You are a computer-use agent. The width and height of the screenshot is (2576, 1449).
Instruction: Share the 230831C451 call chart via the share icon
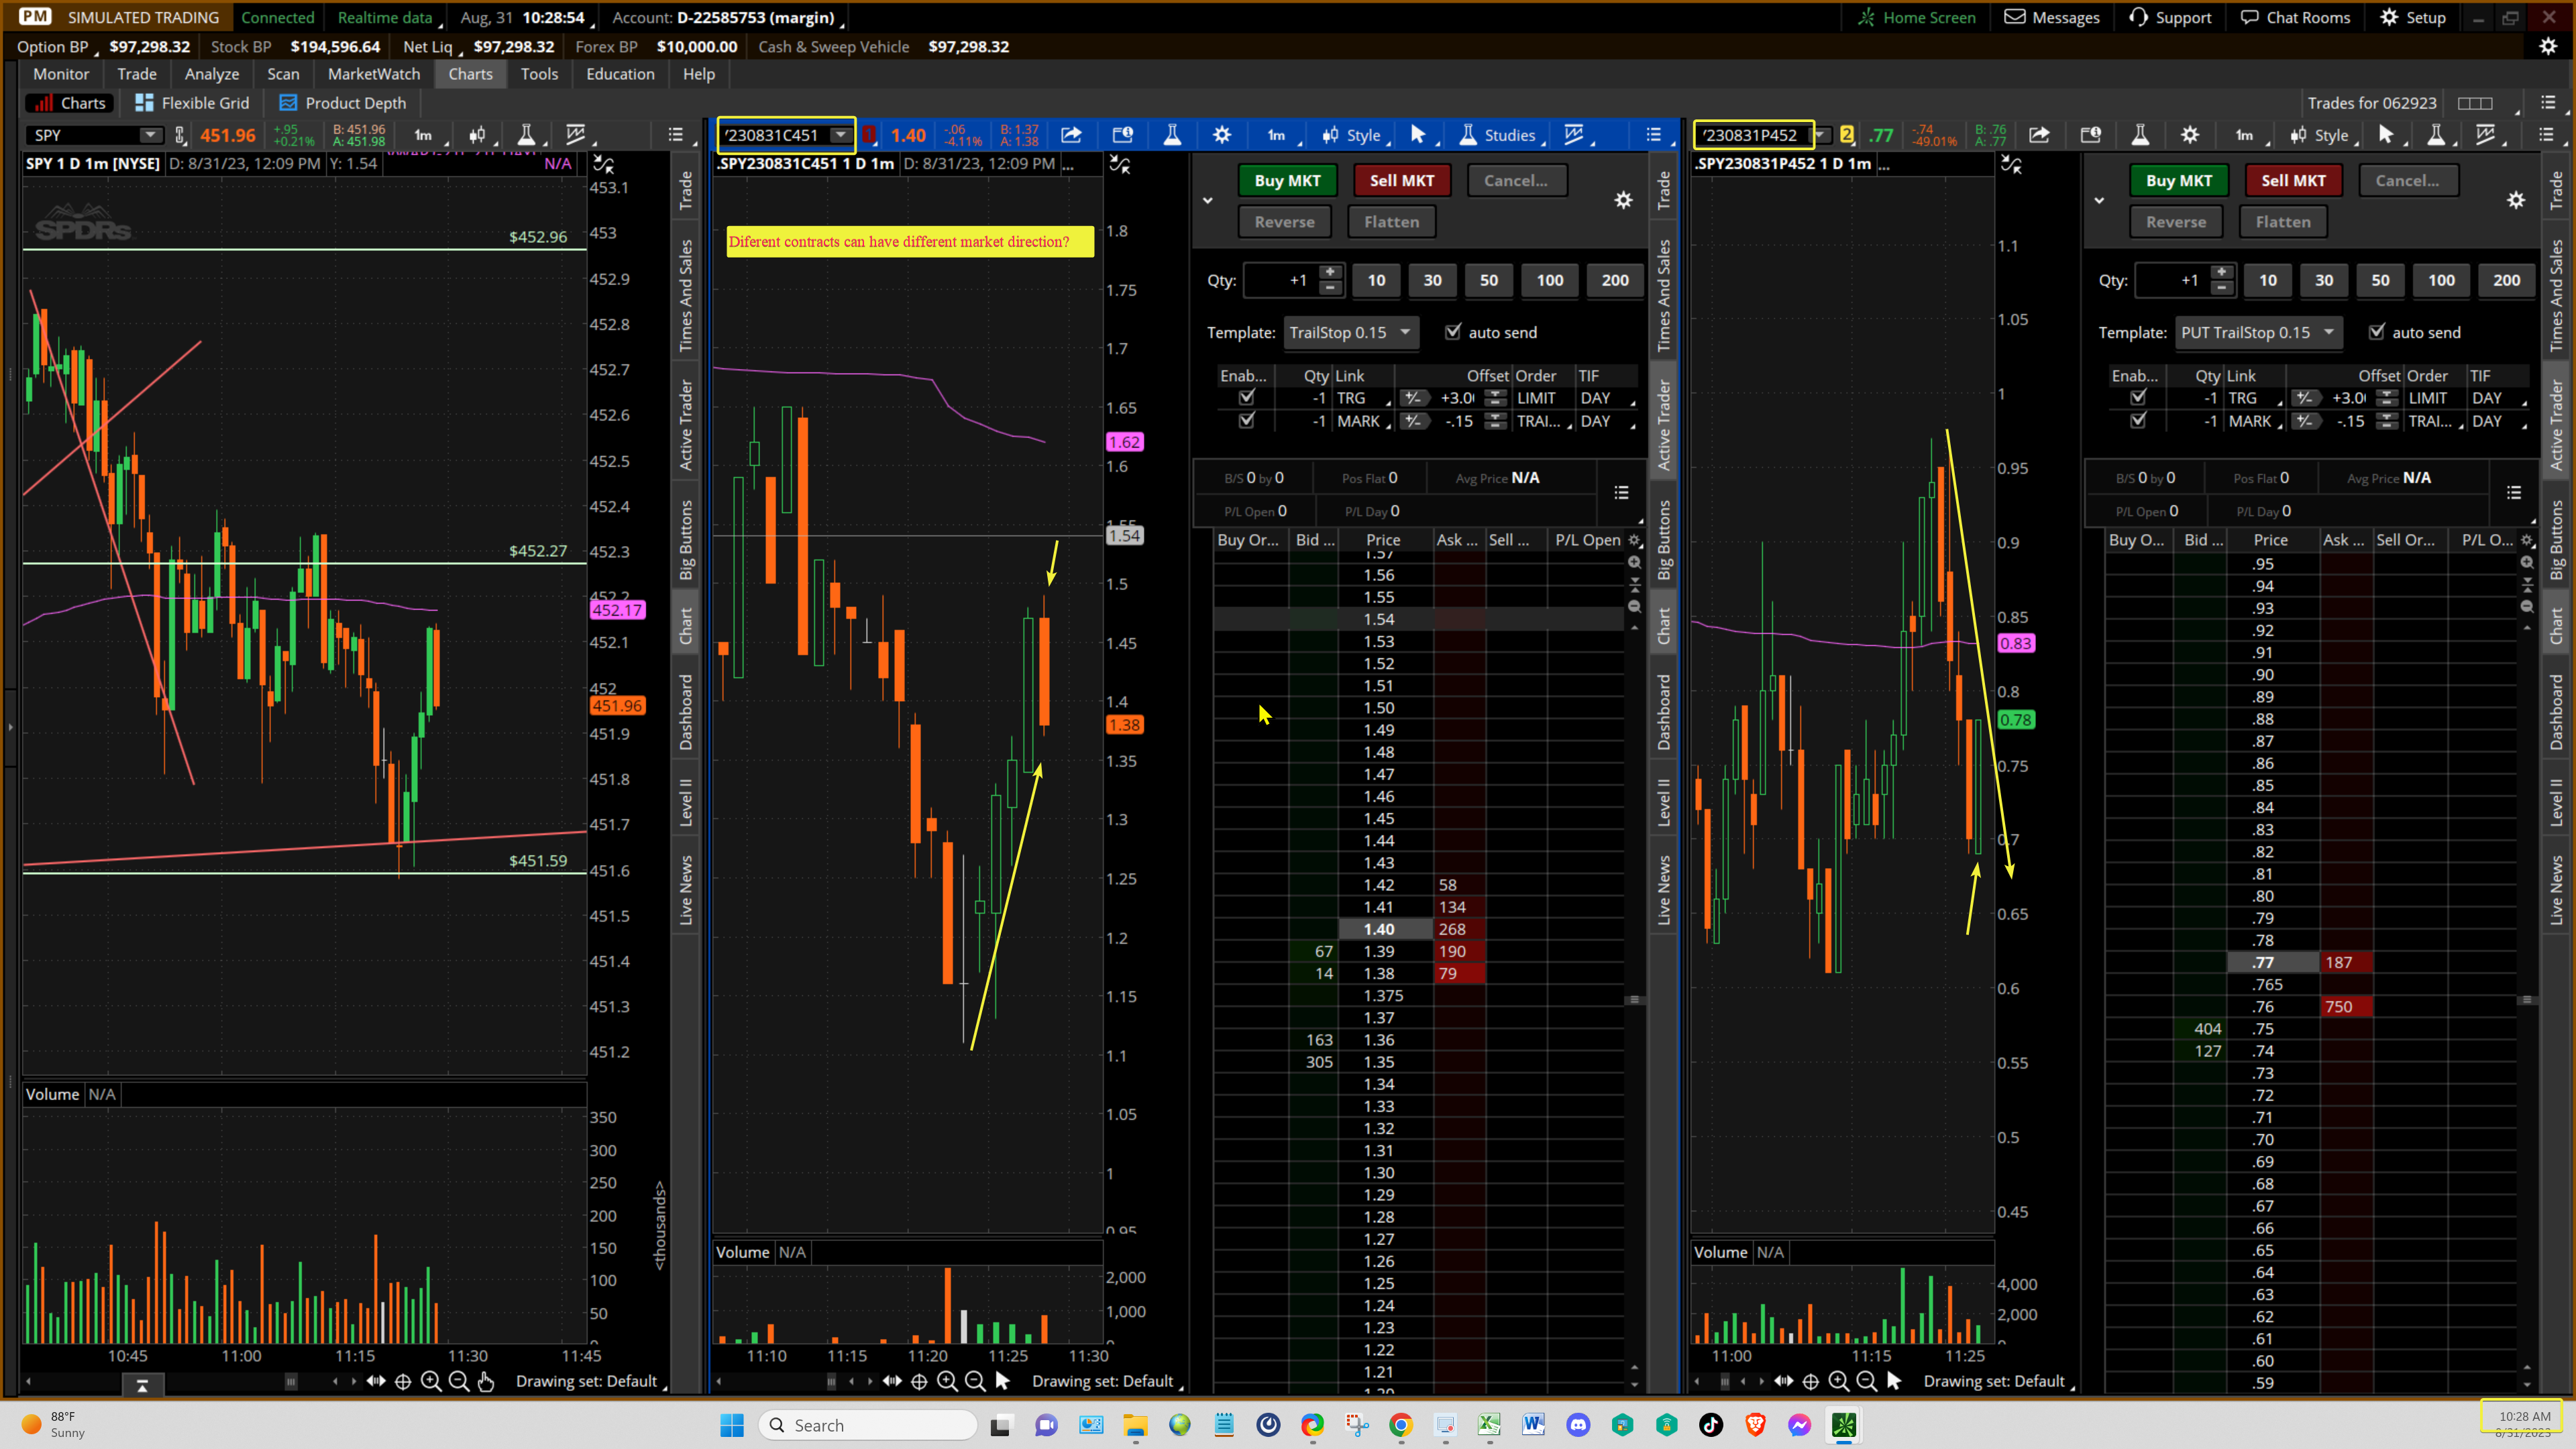[x=1071, y=135]
